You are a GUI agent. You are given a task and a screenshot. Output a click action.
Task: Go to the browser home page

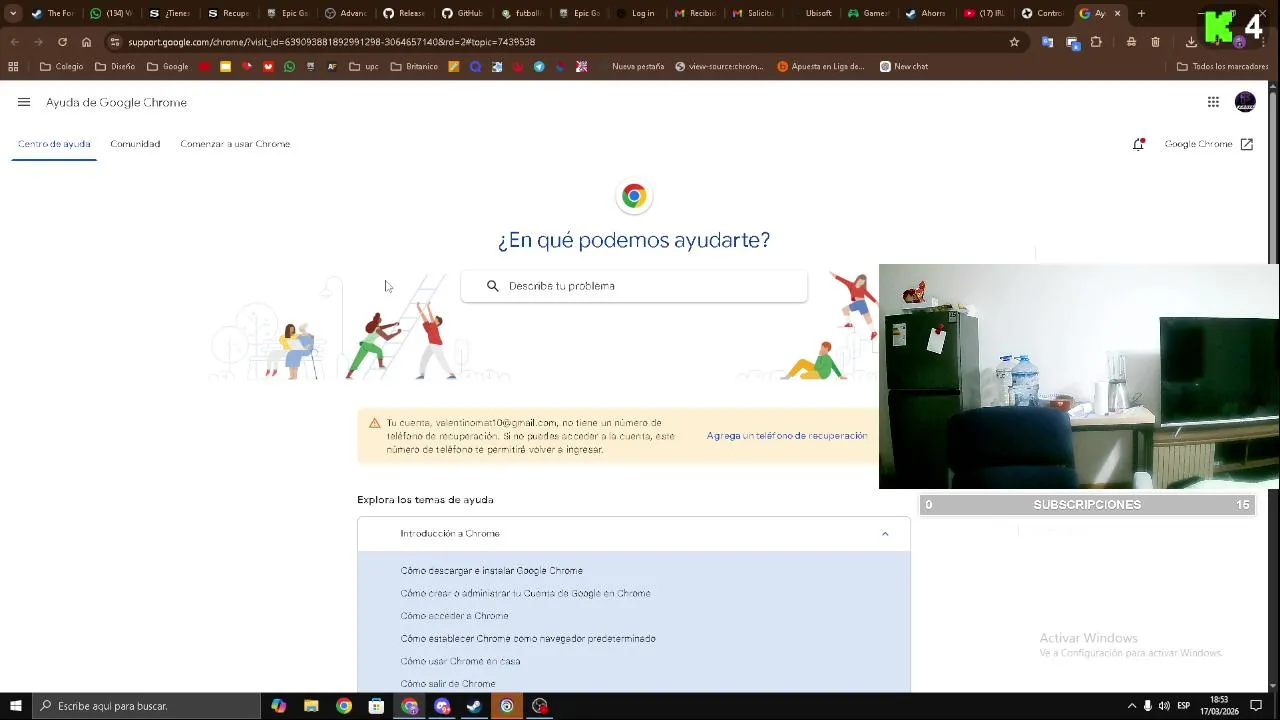pos(86,42)
